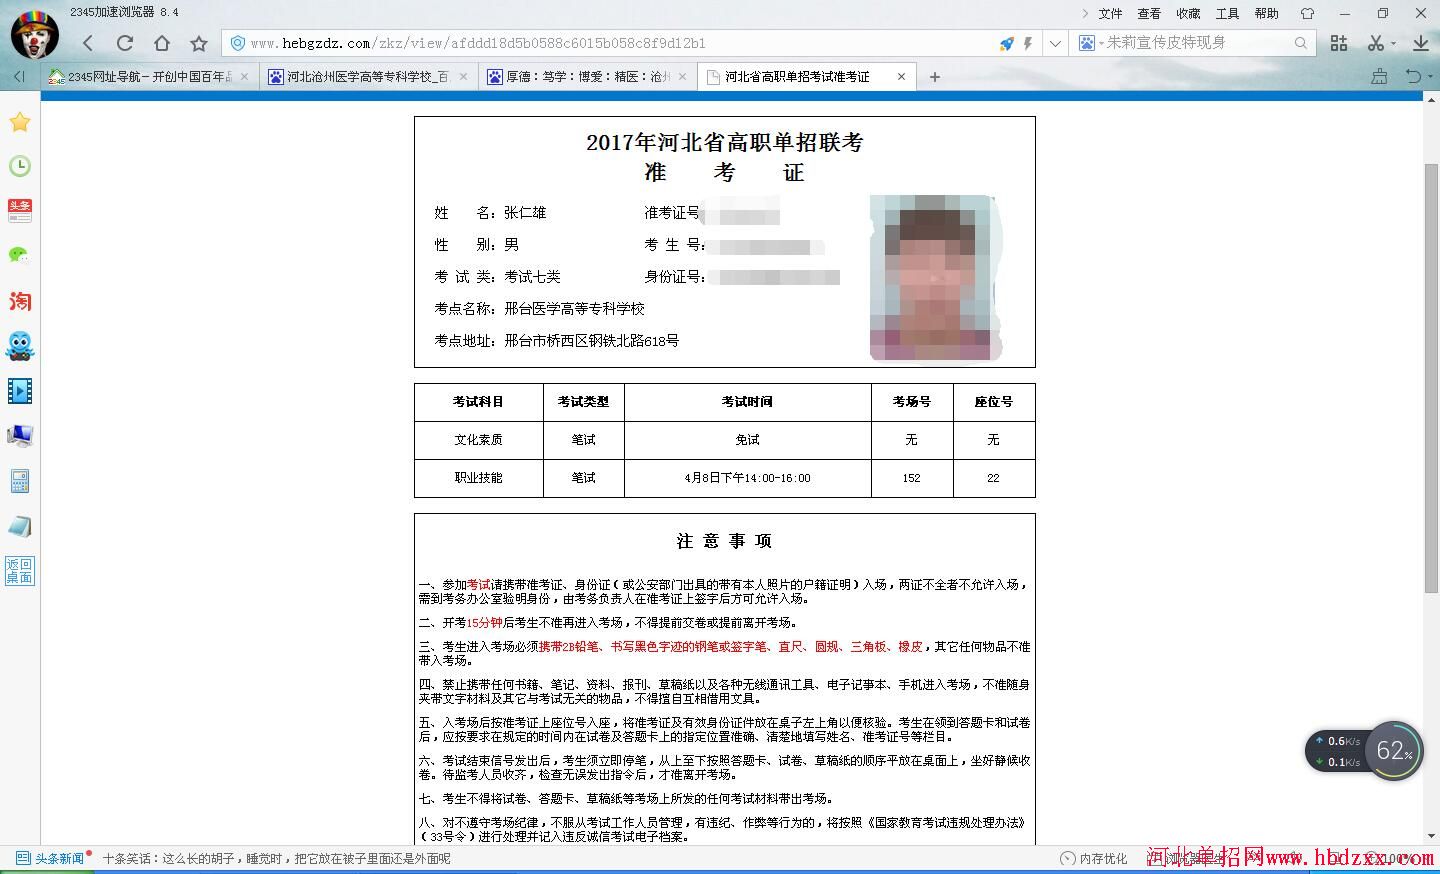This screenshot has height=874, width=1440.
Task: Open the video film sidebar icon
Action: [20, 391]
